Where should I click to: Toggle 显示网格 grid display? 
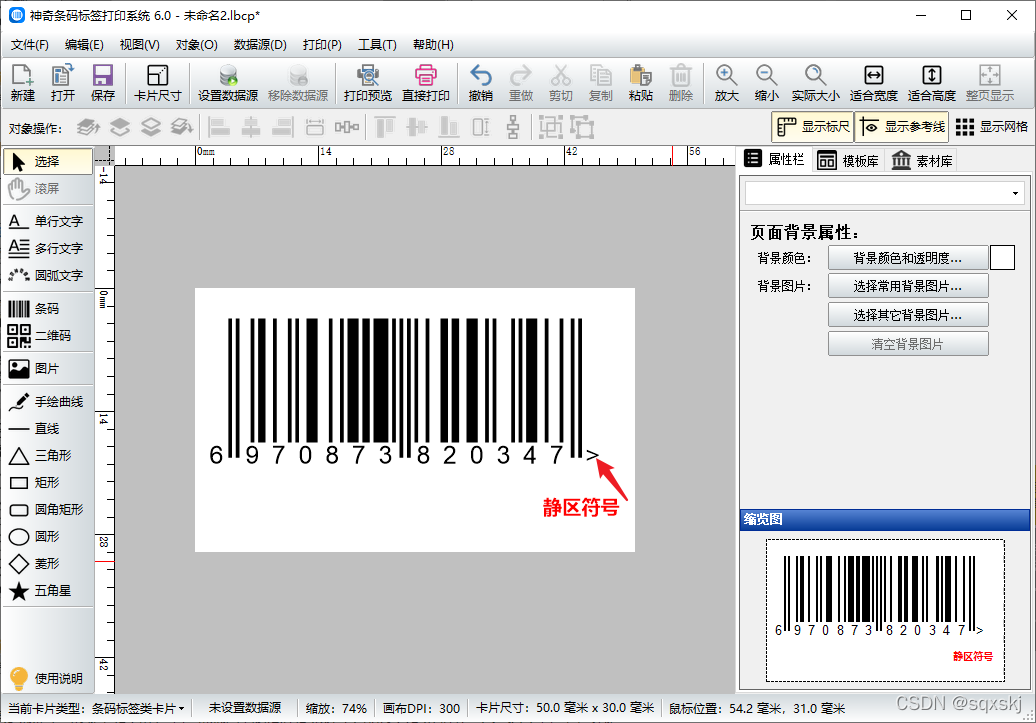[992, 127]
